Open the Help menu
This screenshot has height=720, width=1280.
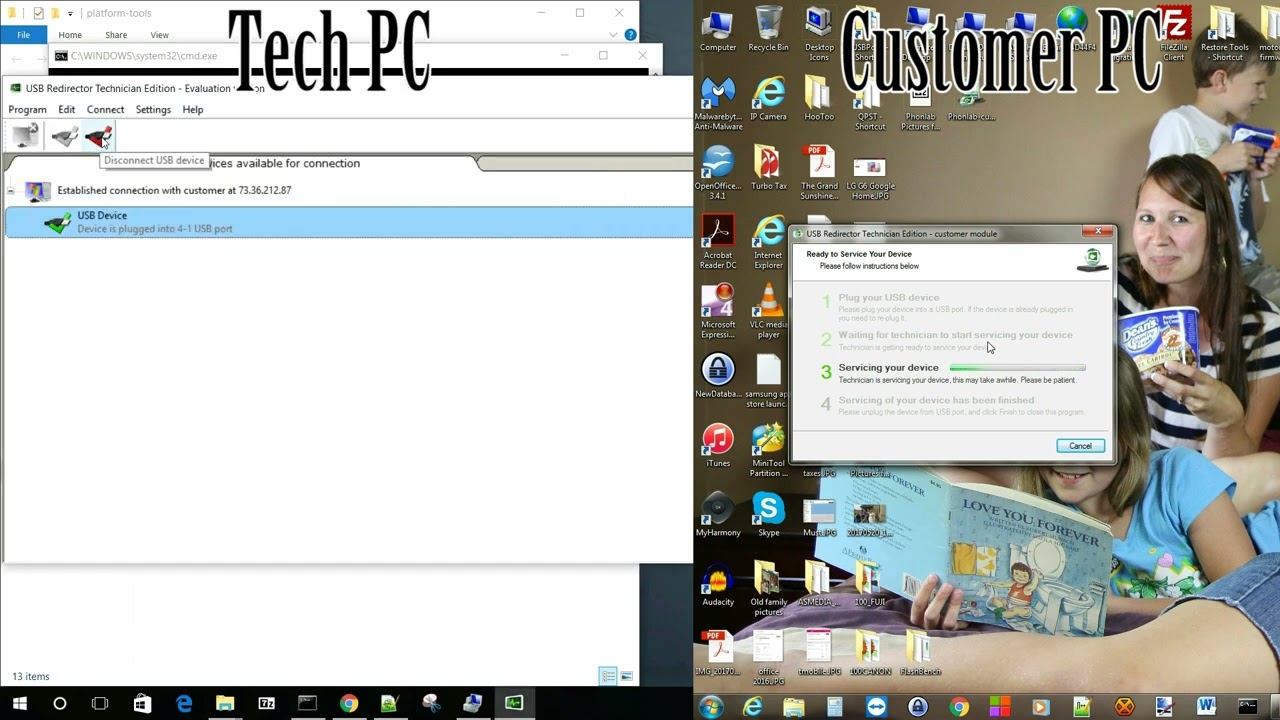(x=193, y=109)
